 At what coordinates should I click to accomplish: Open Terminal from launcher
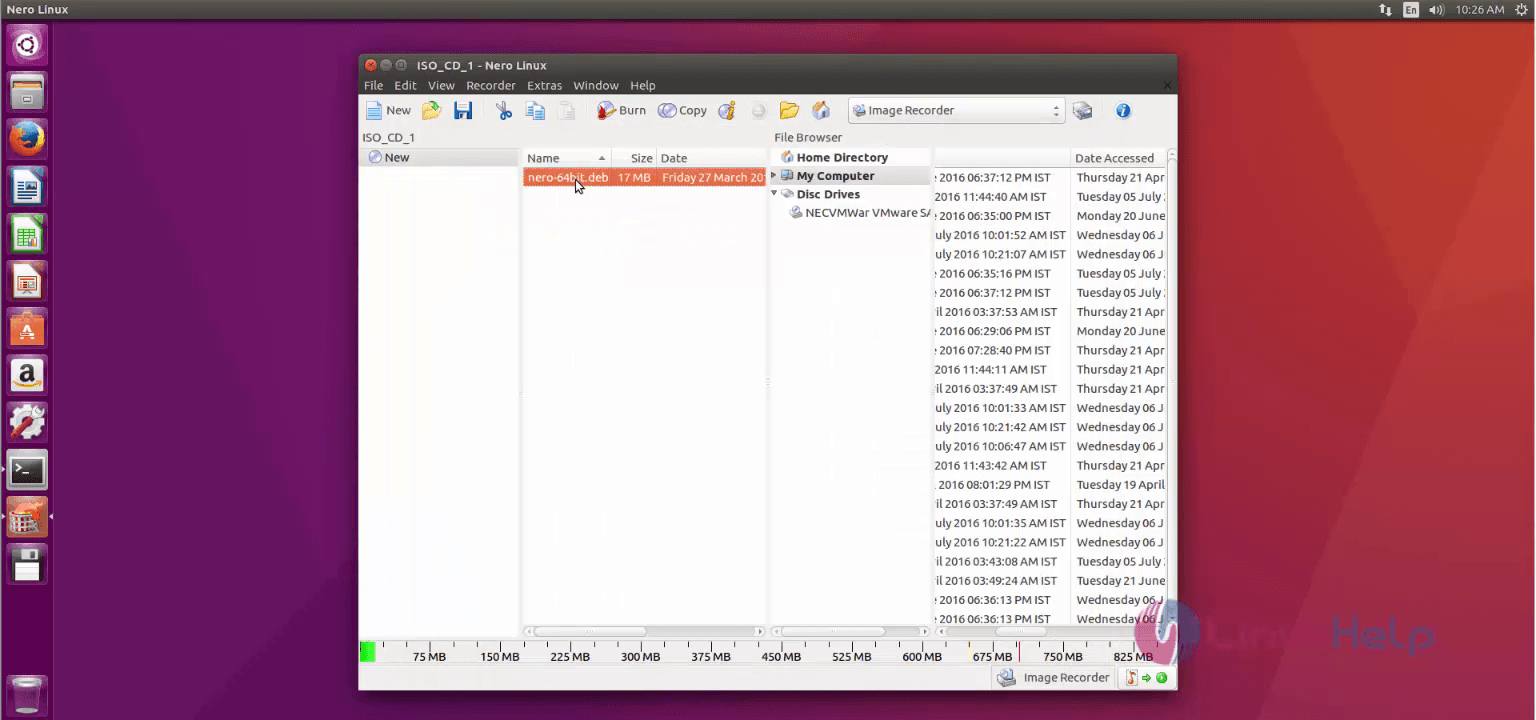pos(27,470)
